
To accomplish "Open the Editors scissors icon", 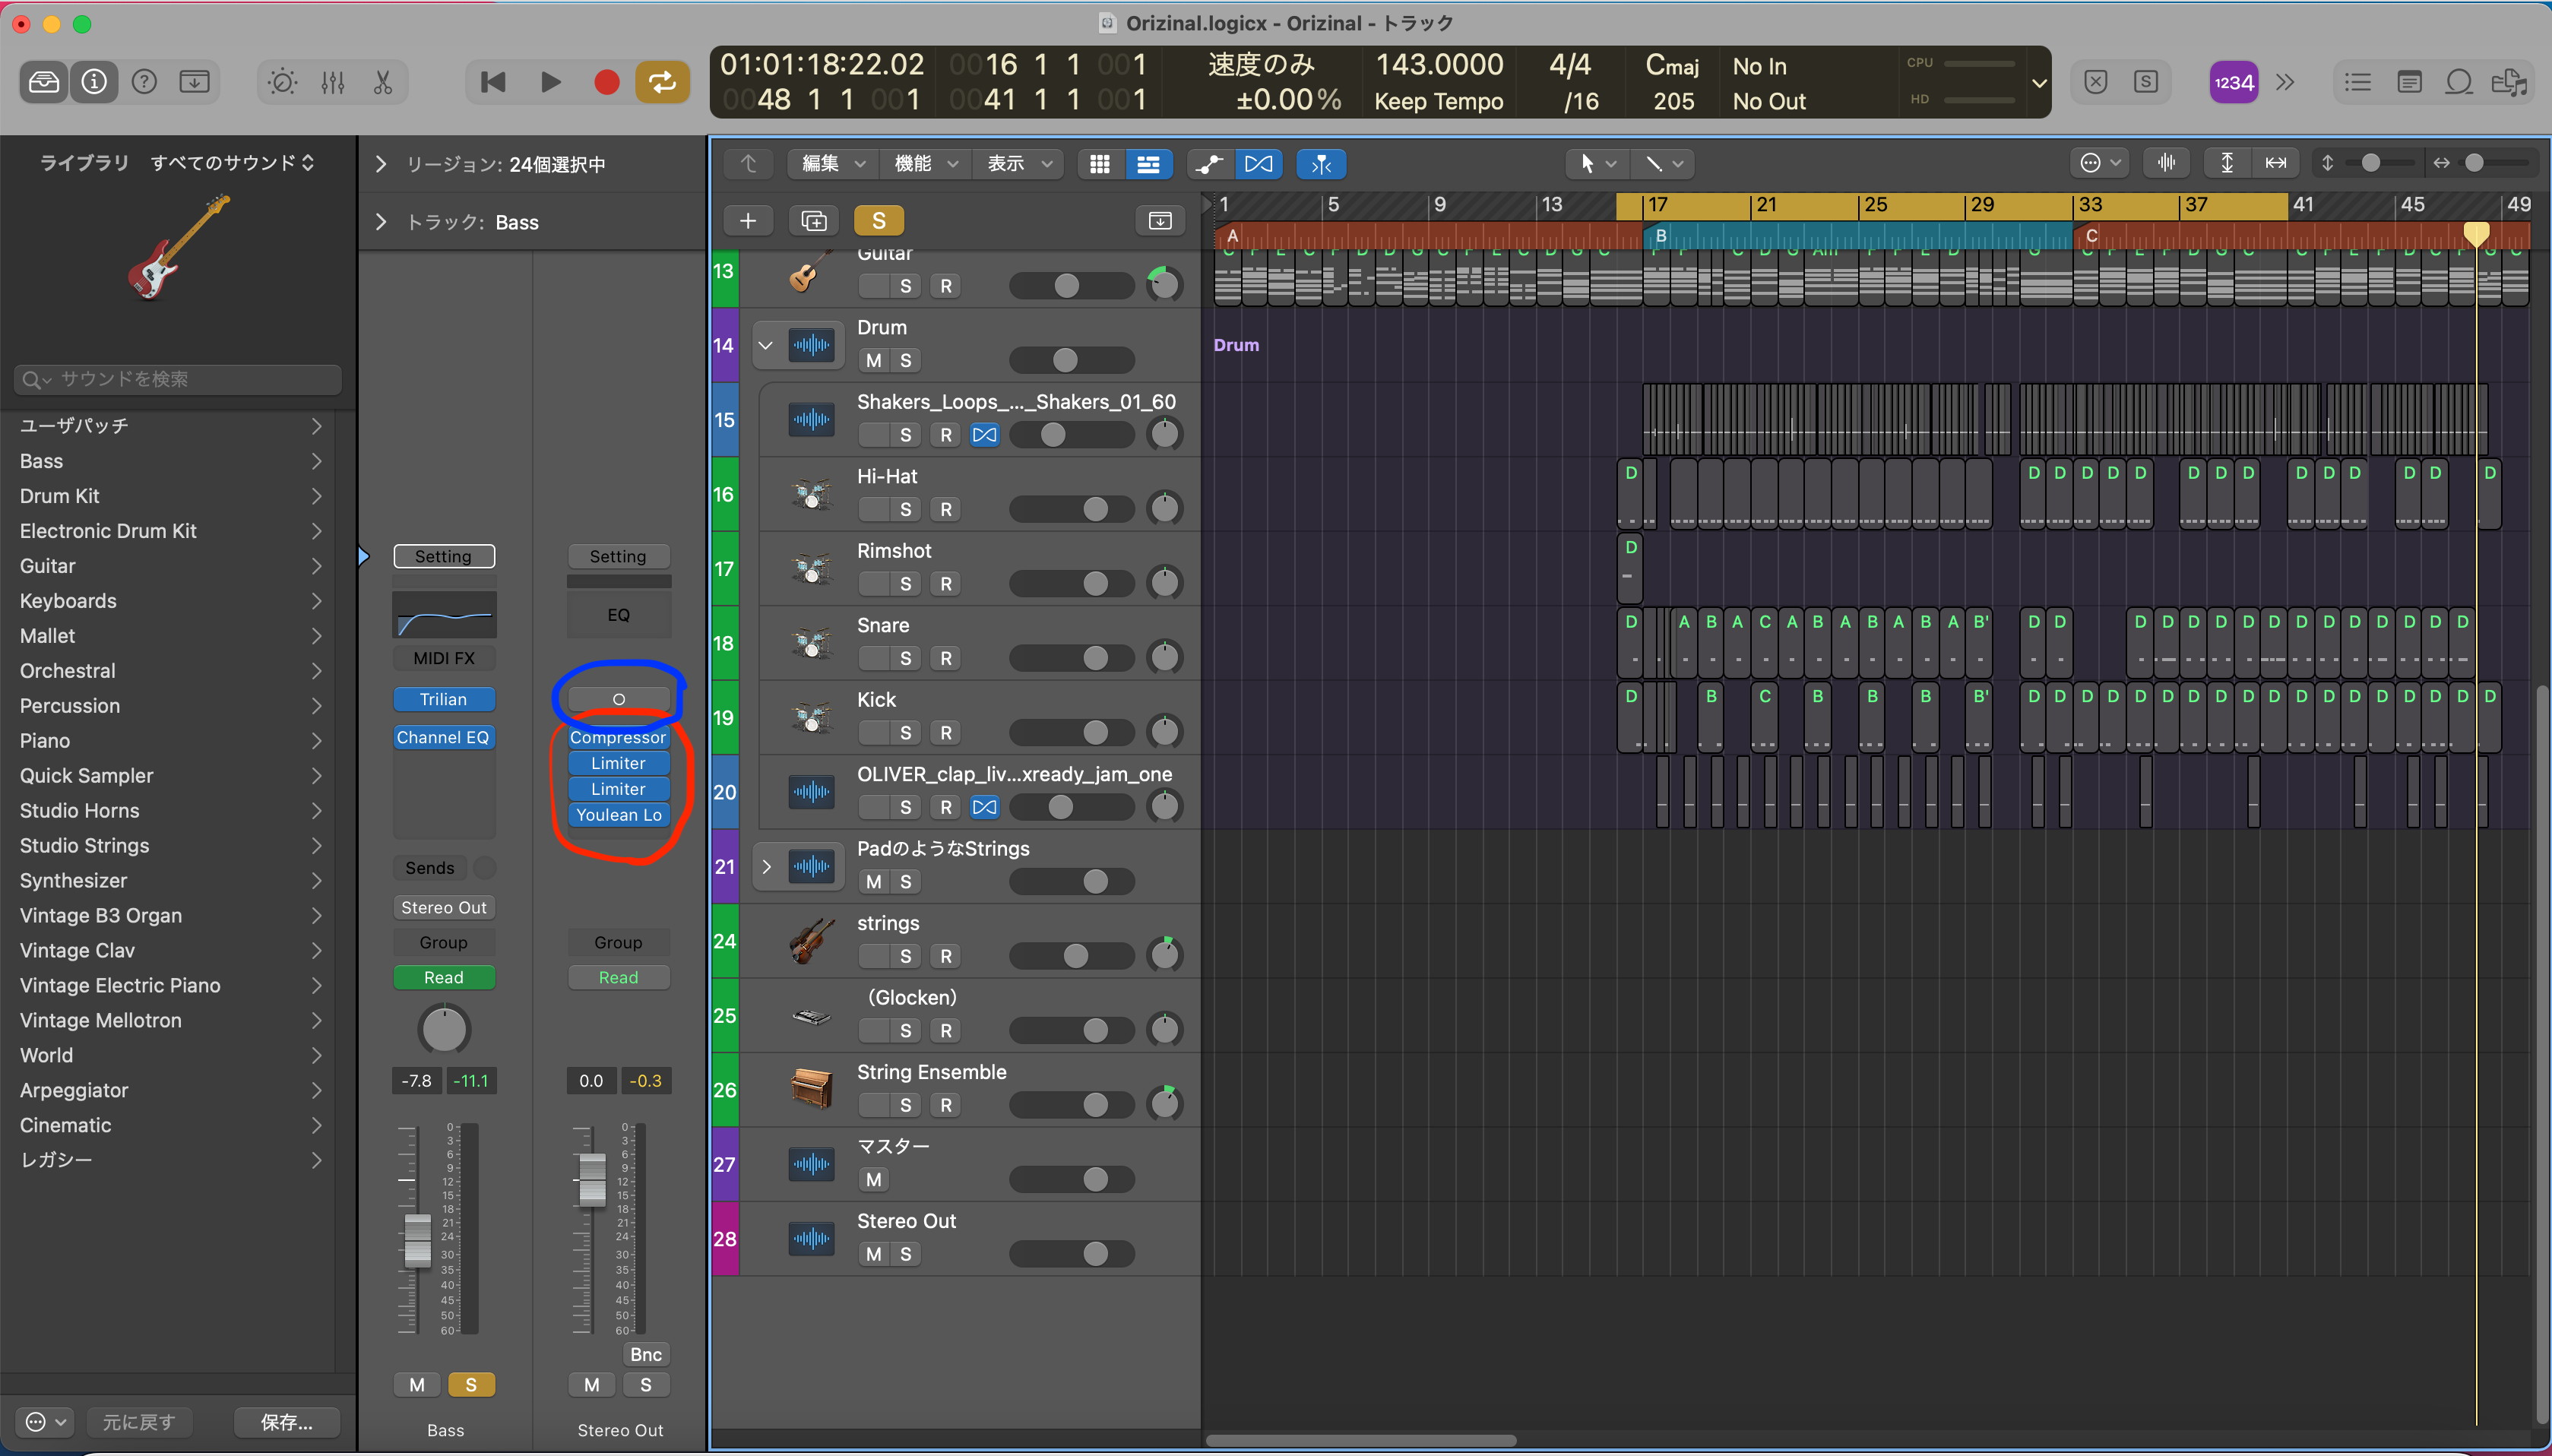I will pos(383,82).
